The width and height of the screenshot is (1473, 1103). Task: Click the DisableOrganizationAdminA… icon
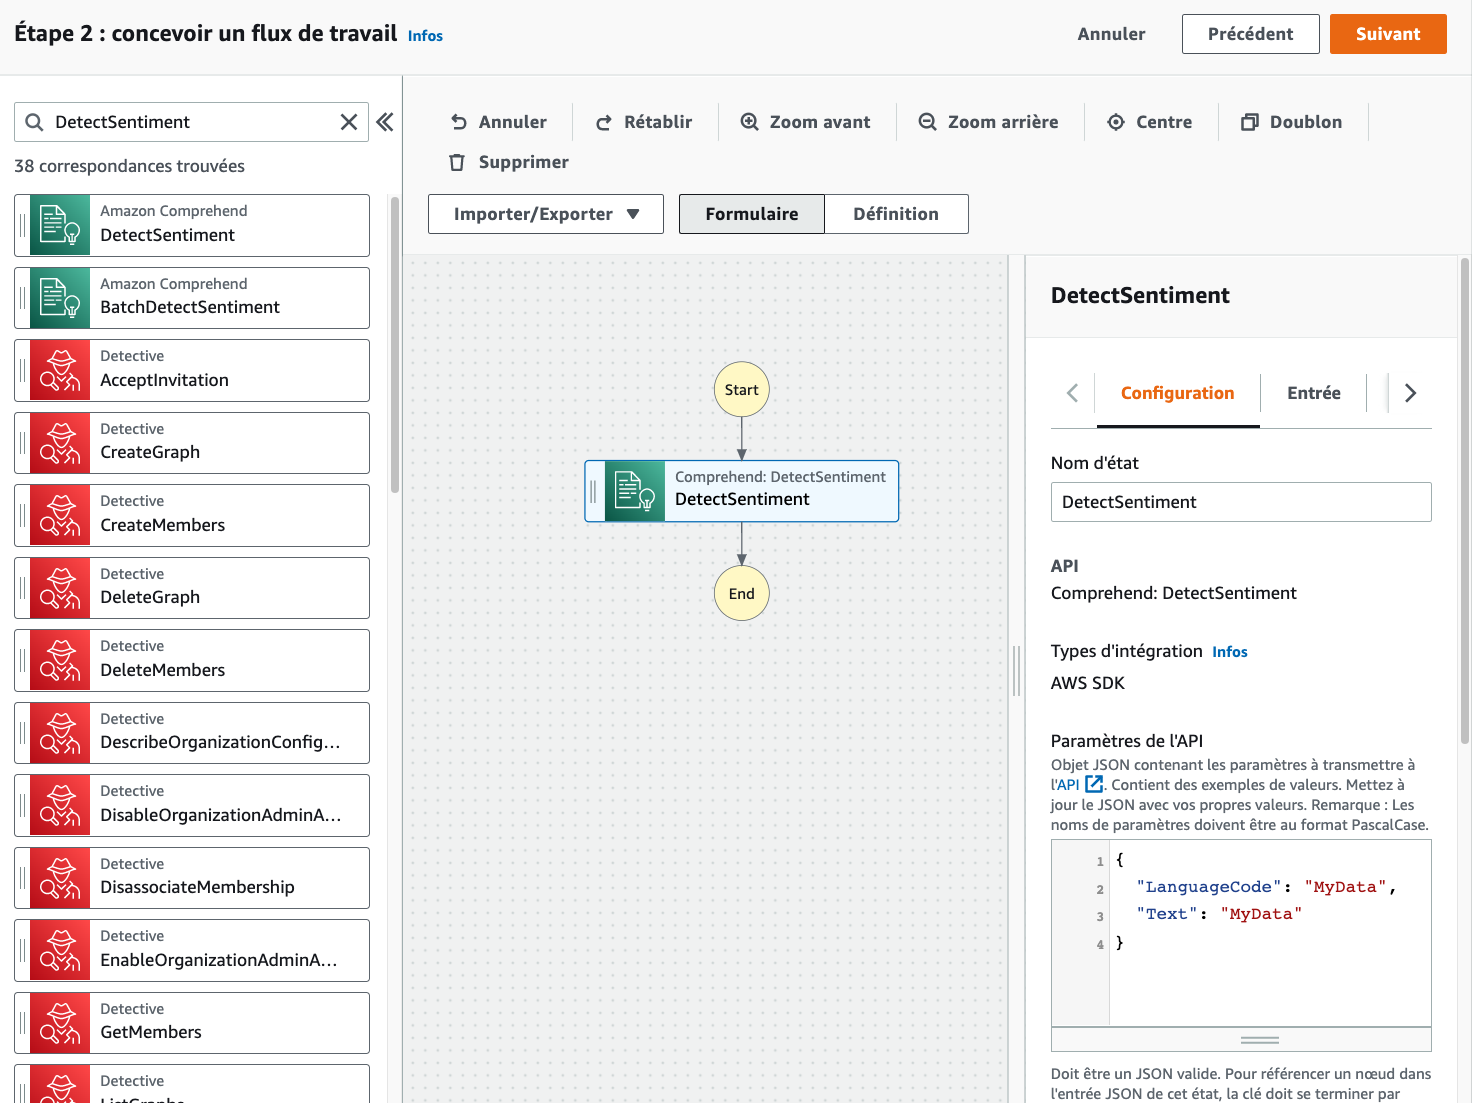coord(60,806)
